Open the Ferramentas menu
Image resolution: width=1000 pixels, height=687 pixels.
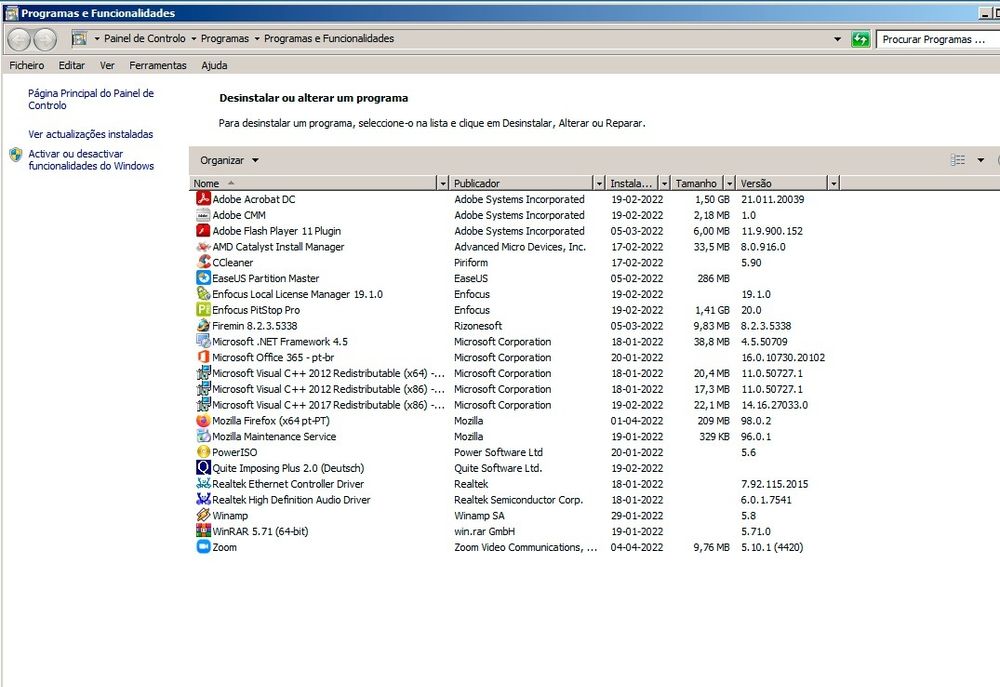(x=158, y=65)
